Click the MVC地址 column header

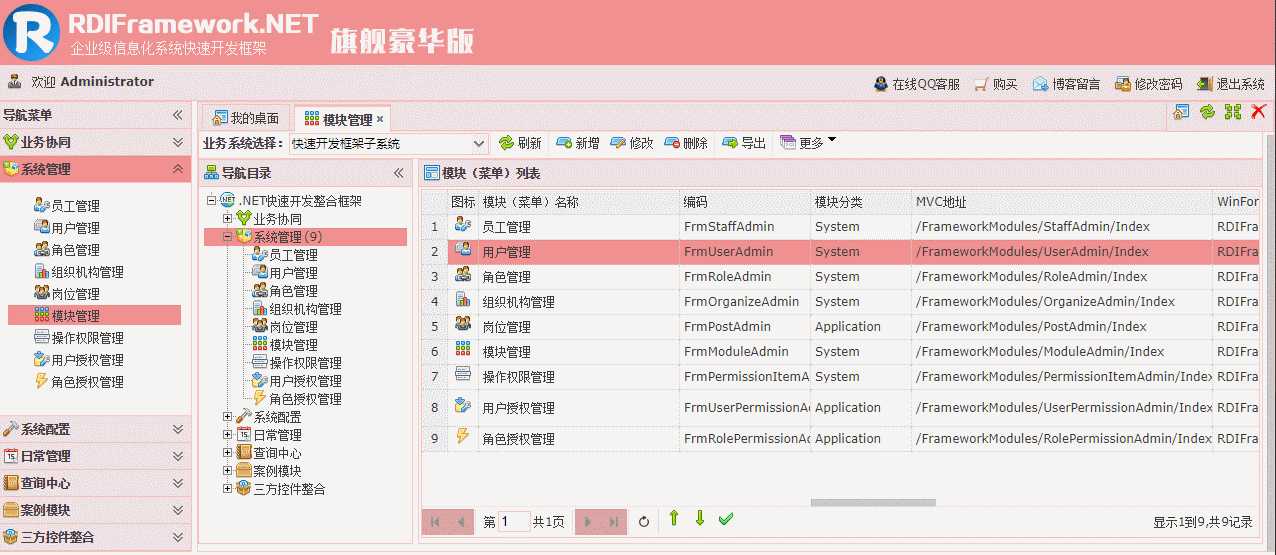point(1062,202)
